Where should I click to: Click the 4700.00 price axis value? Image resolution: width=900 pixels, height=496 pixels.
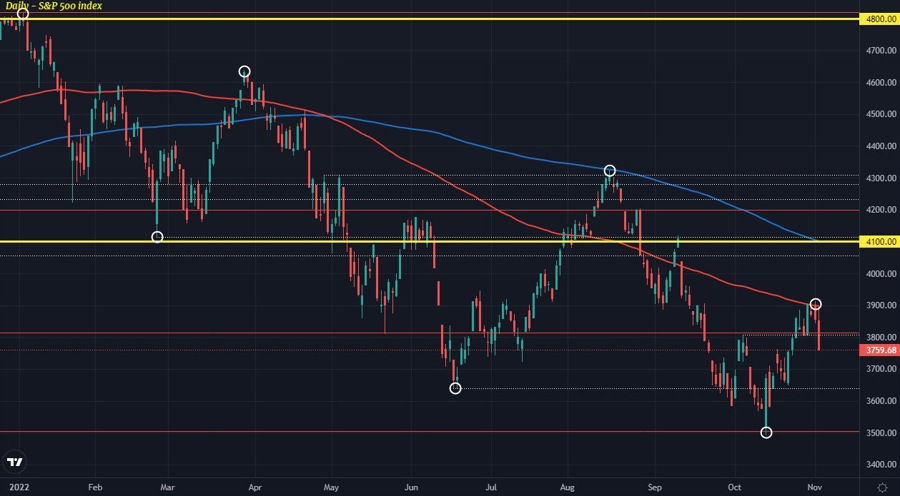pos(881,51)
